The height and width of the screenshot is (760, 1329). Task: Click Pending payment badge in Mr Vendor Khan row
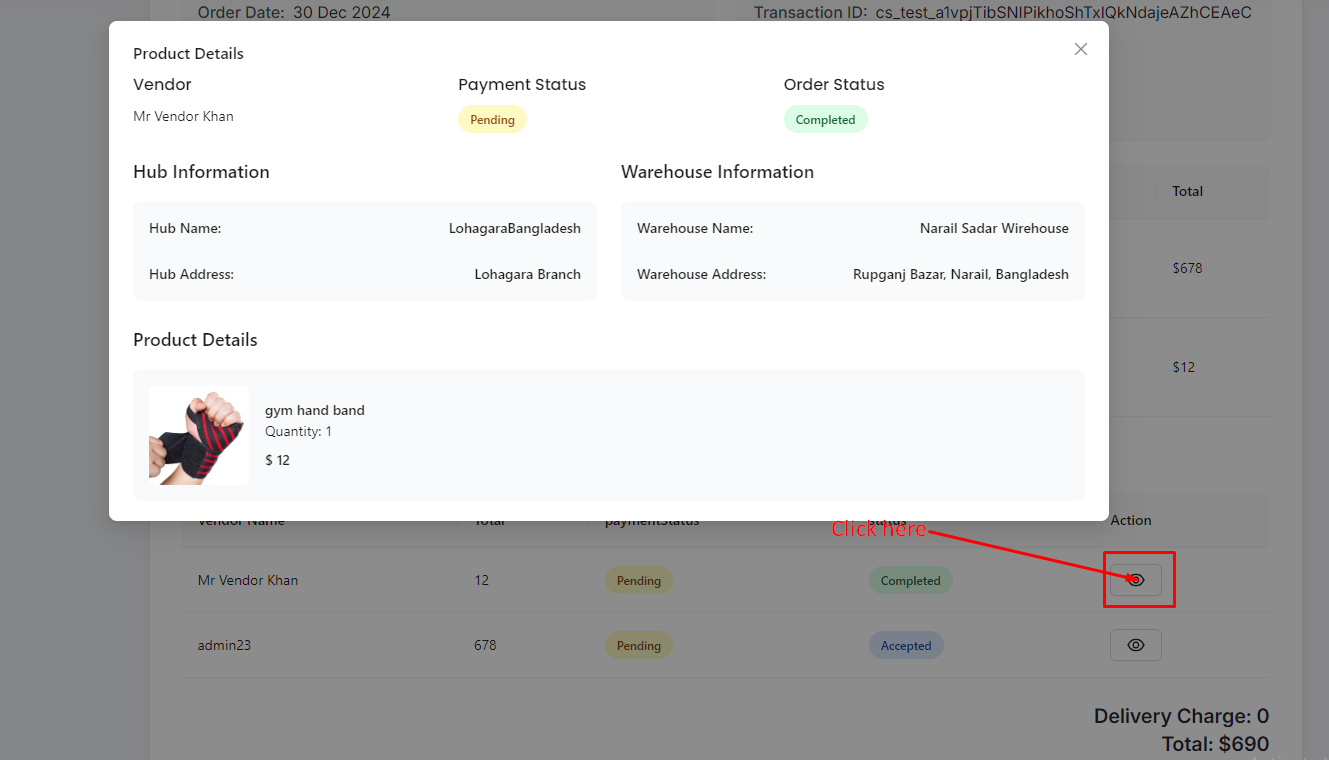638,581
